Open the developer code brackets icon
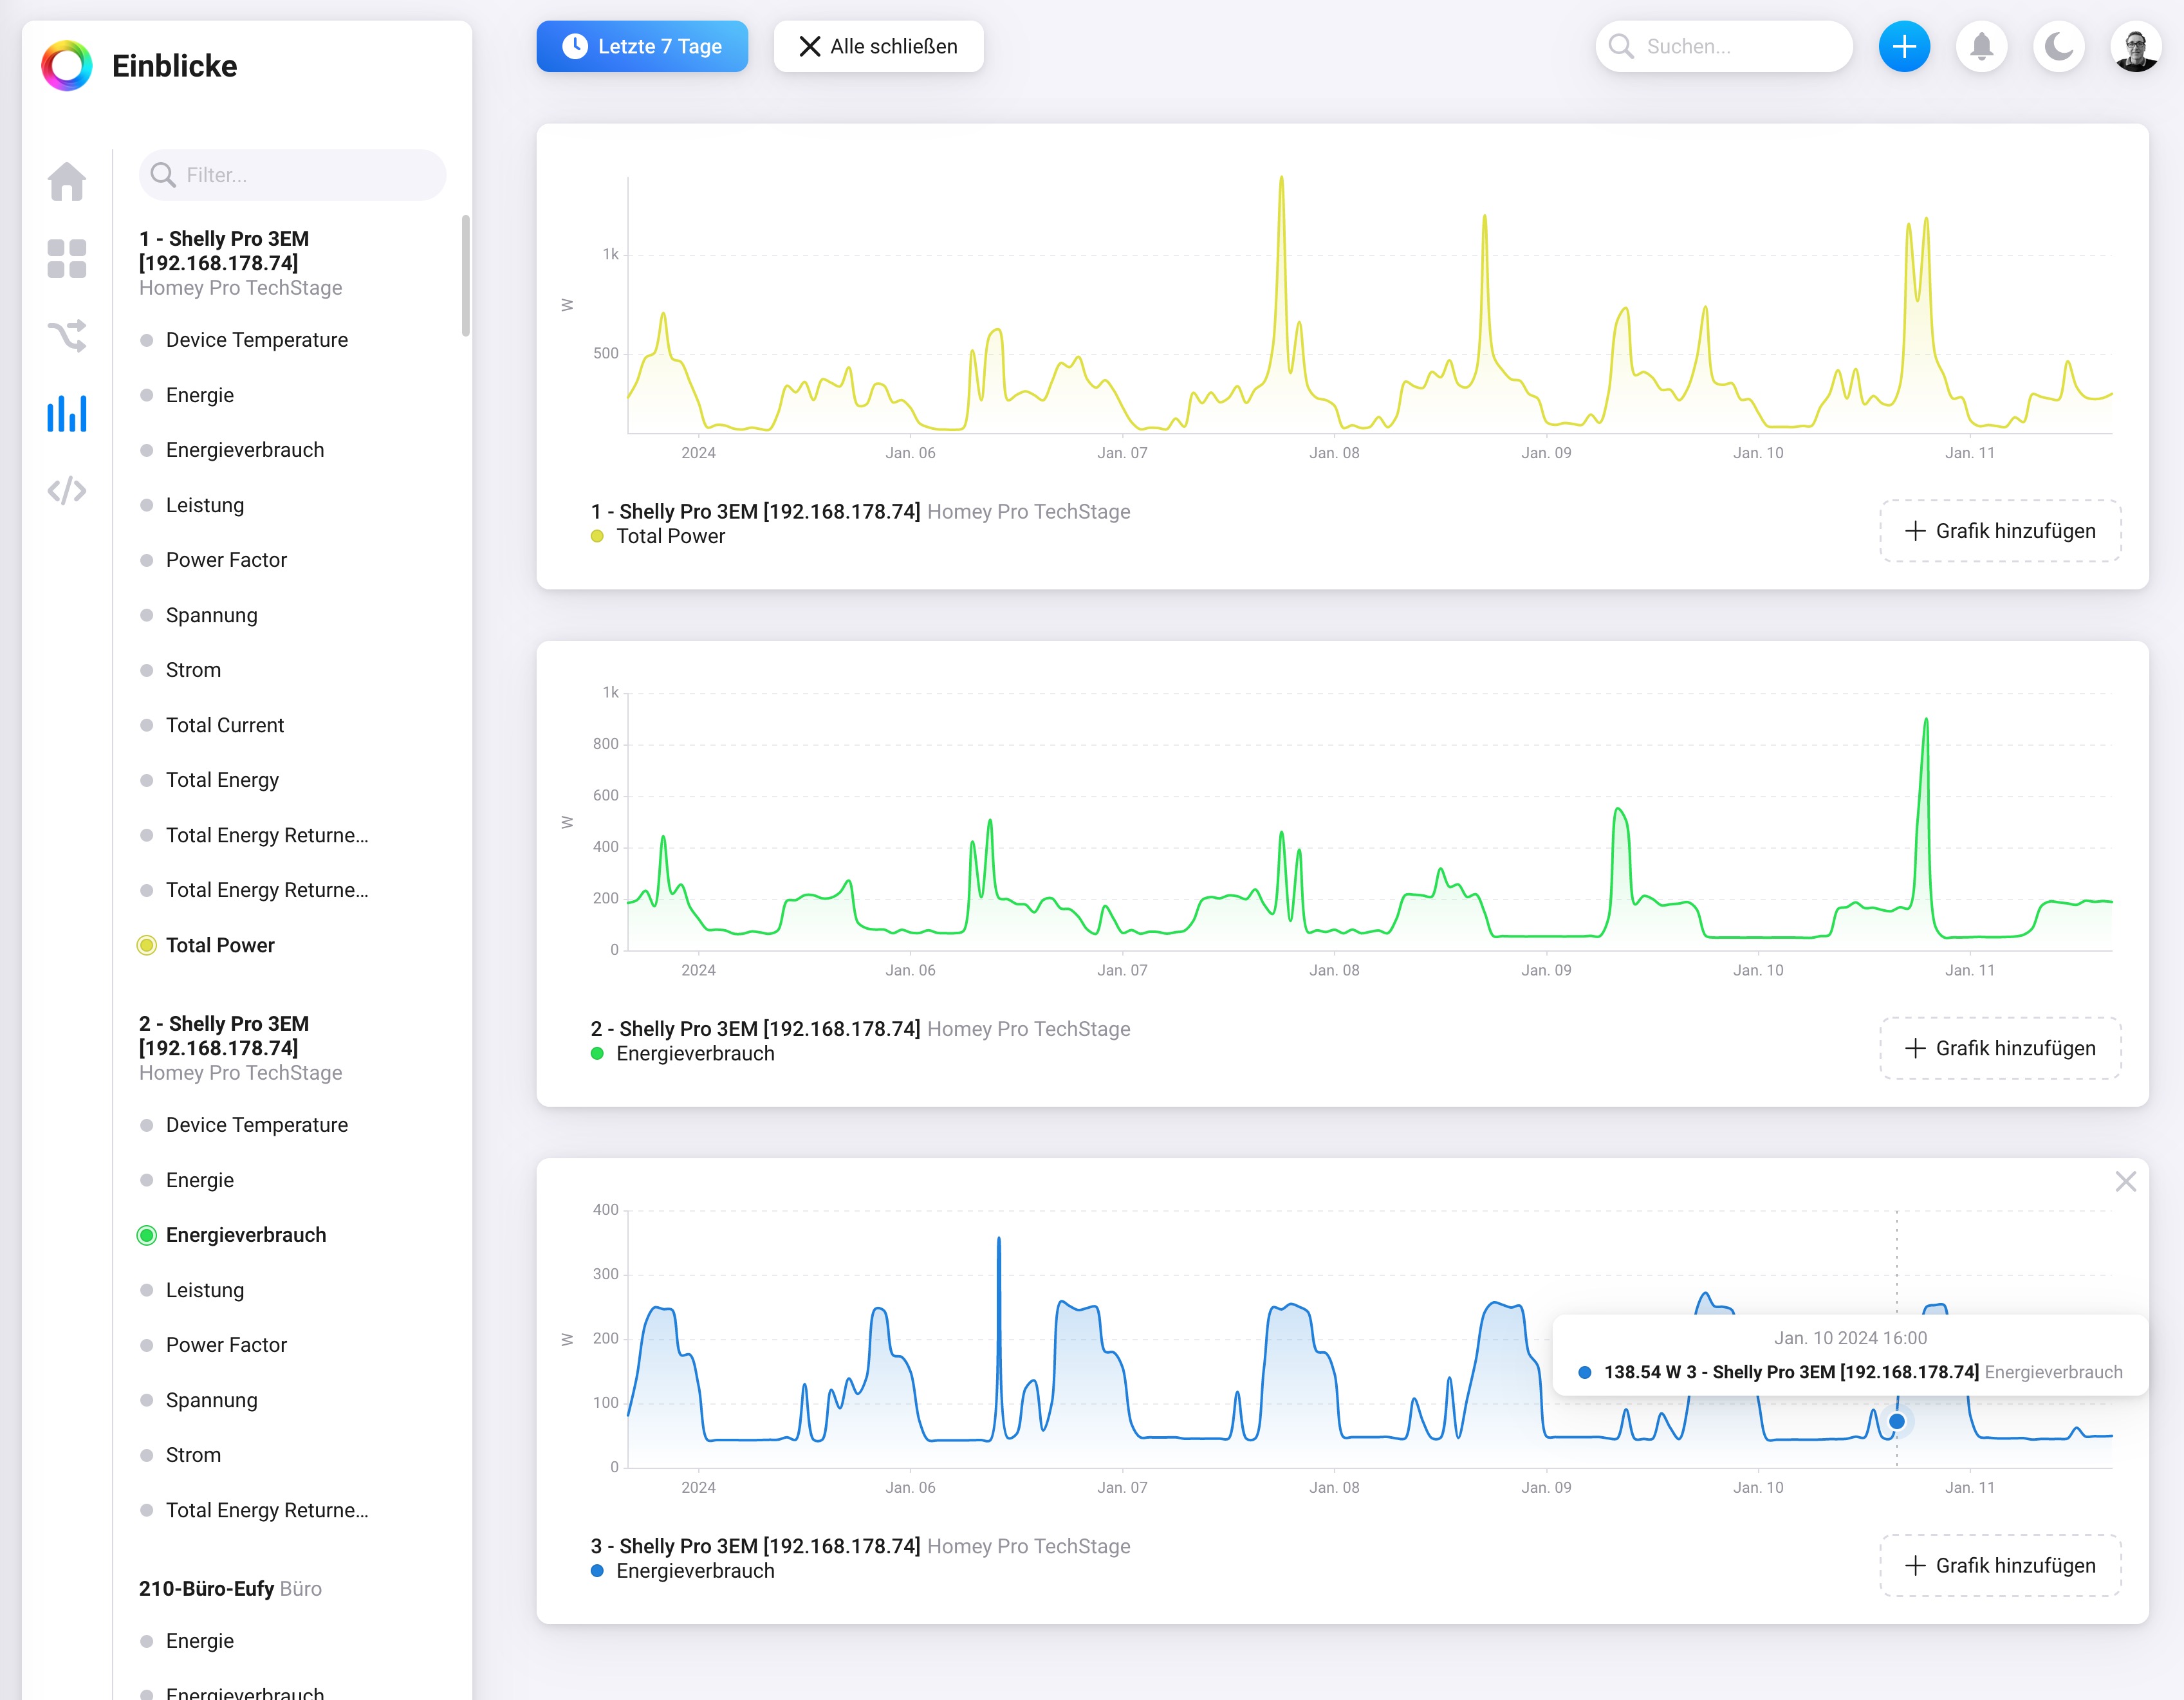Viewport: 2184px width, 1700px height. coord(67,491)
